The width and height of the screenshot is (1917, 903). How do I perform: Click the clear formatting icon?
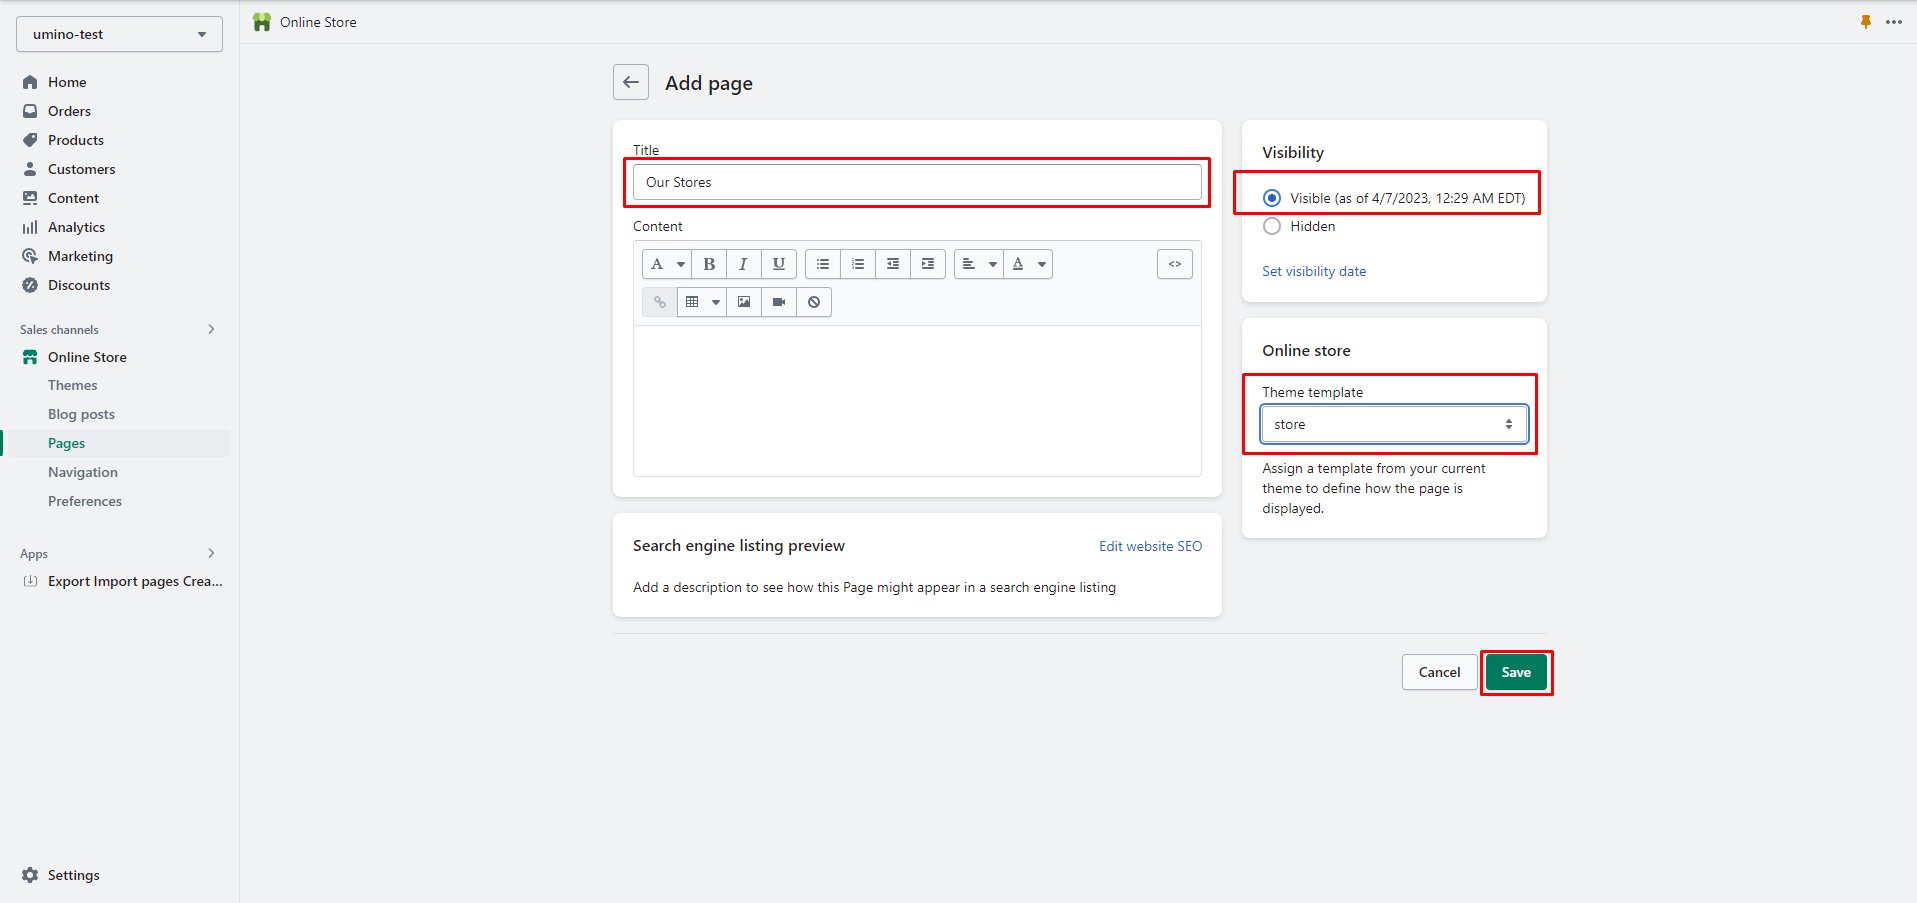pyautogui.click(x=814, y=302)
